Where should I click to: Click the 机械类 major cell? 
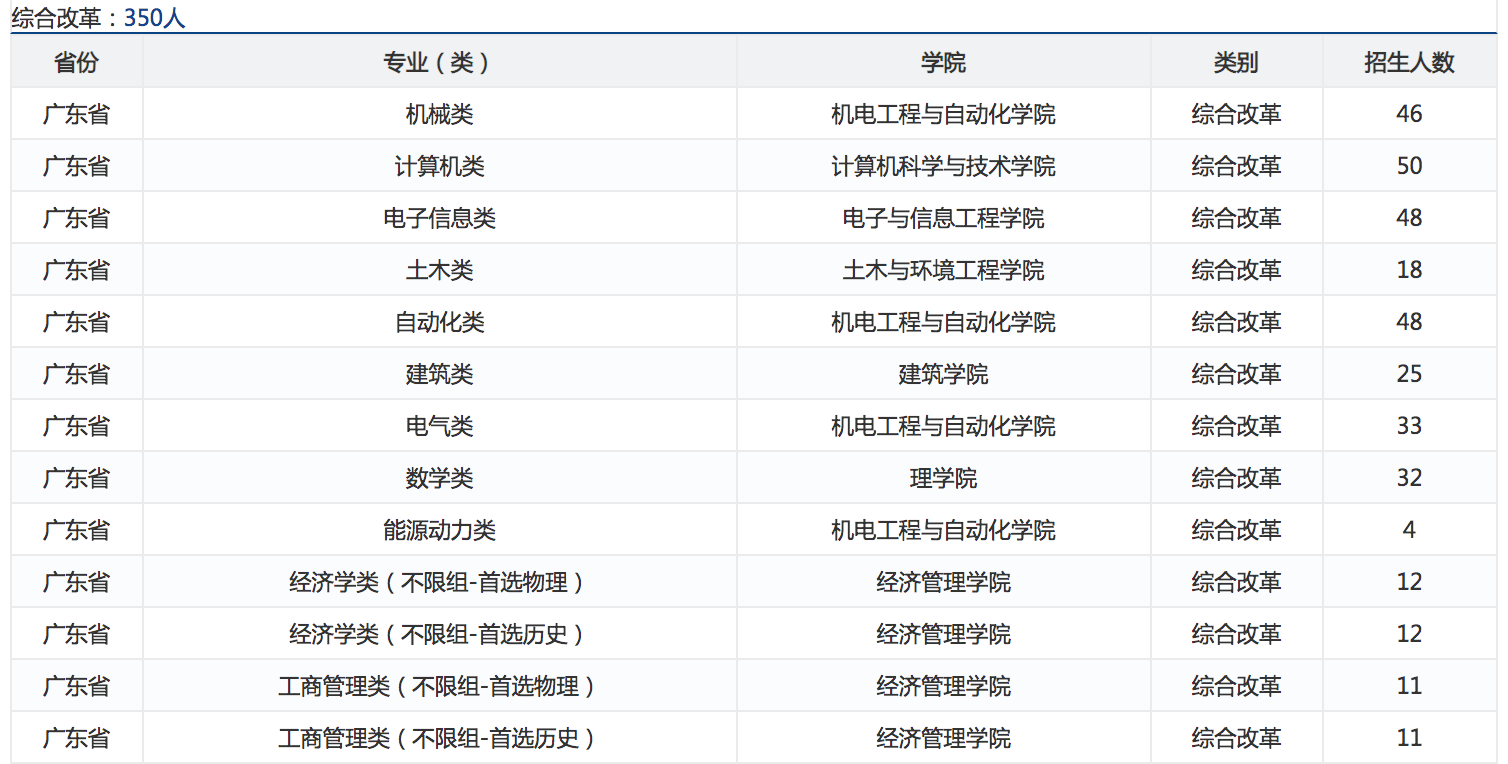coord(439,114)
